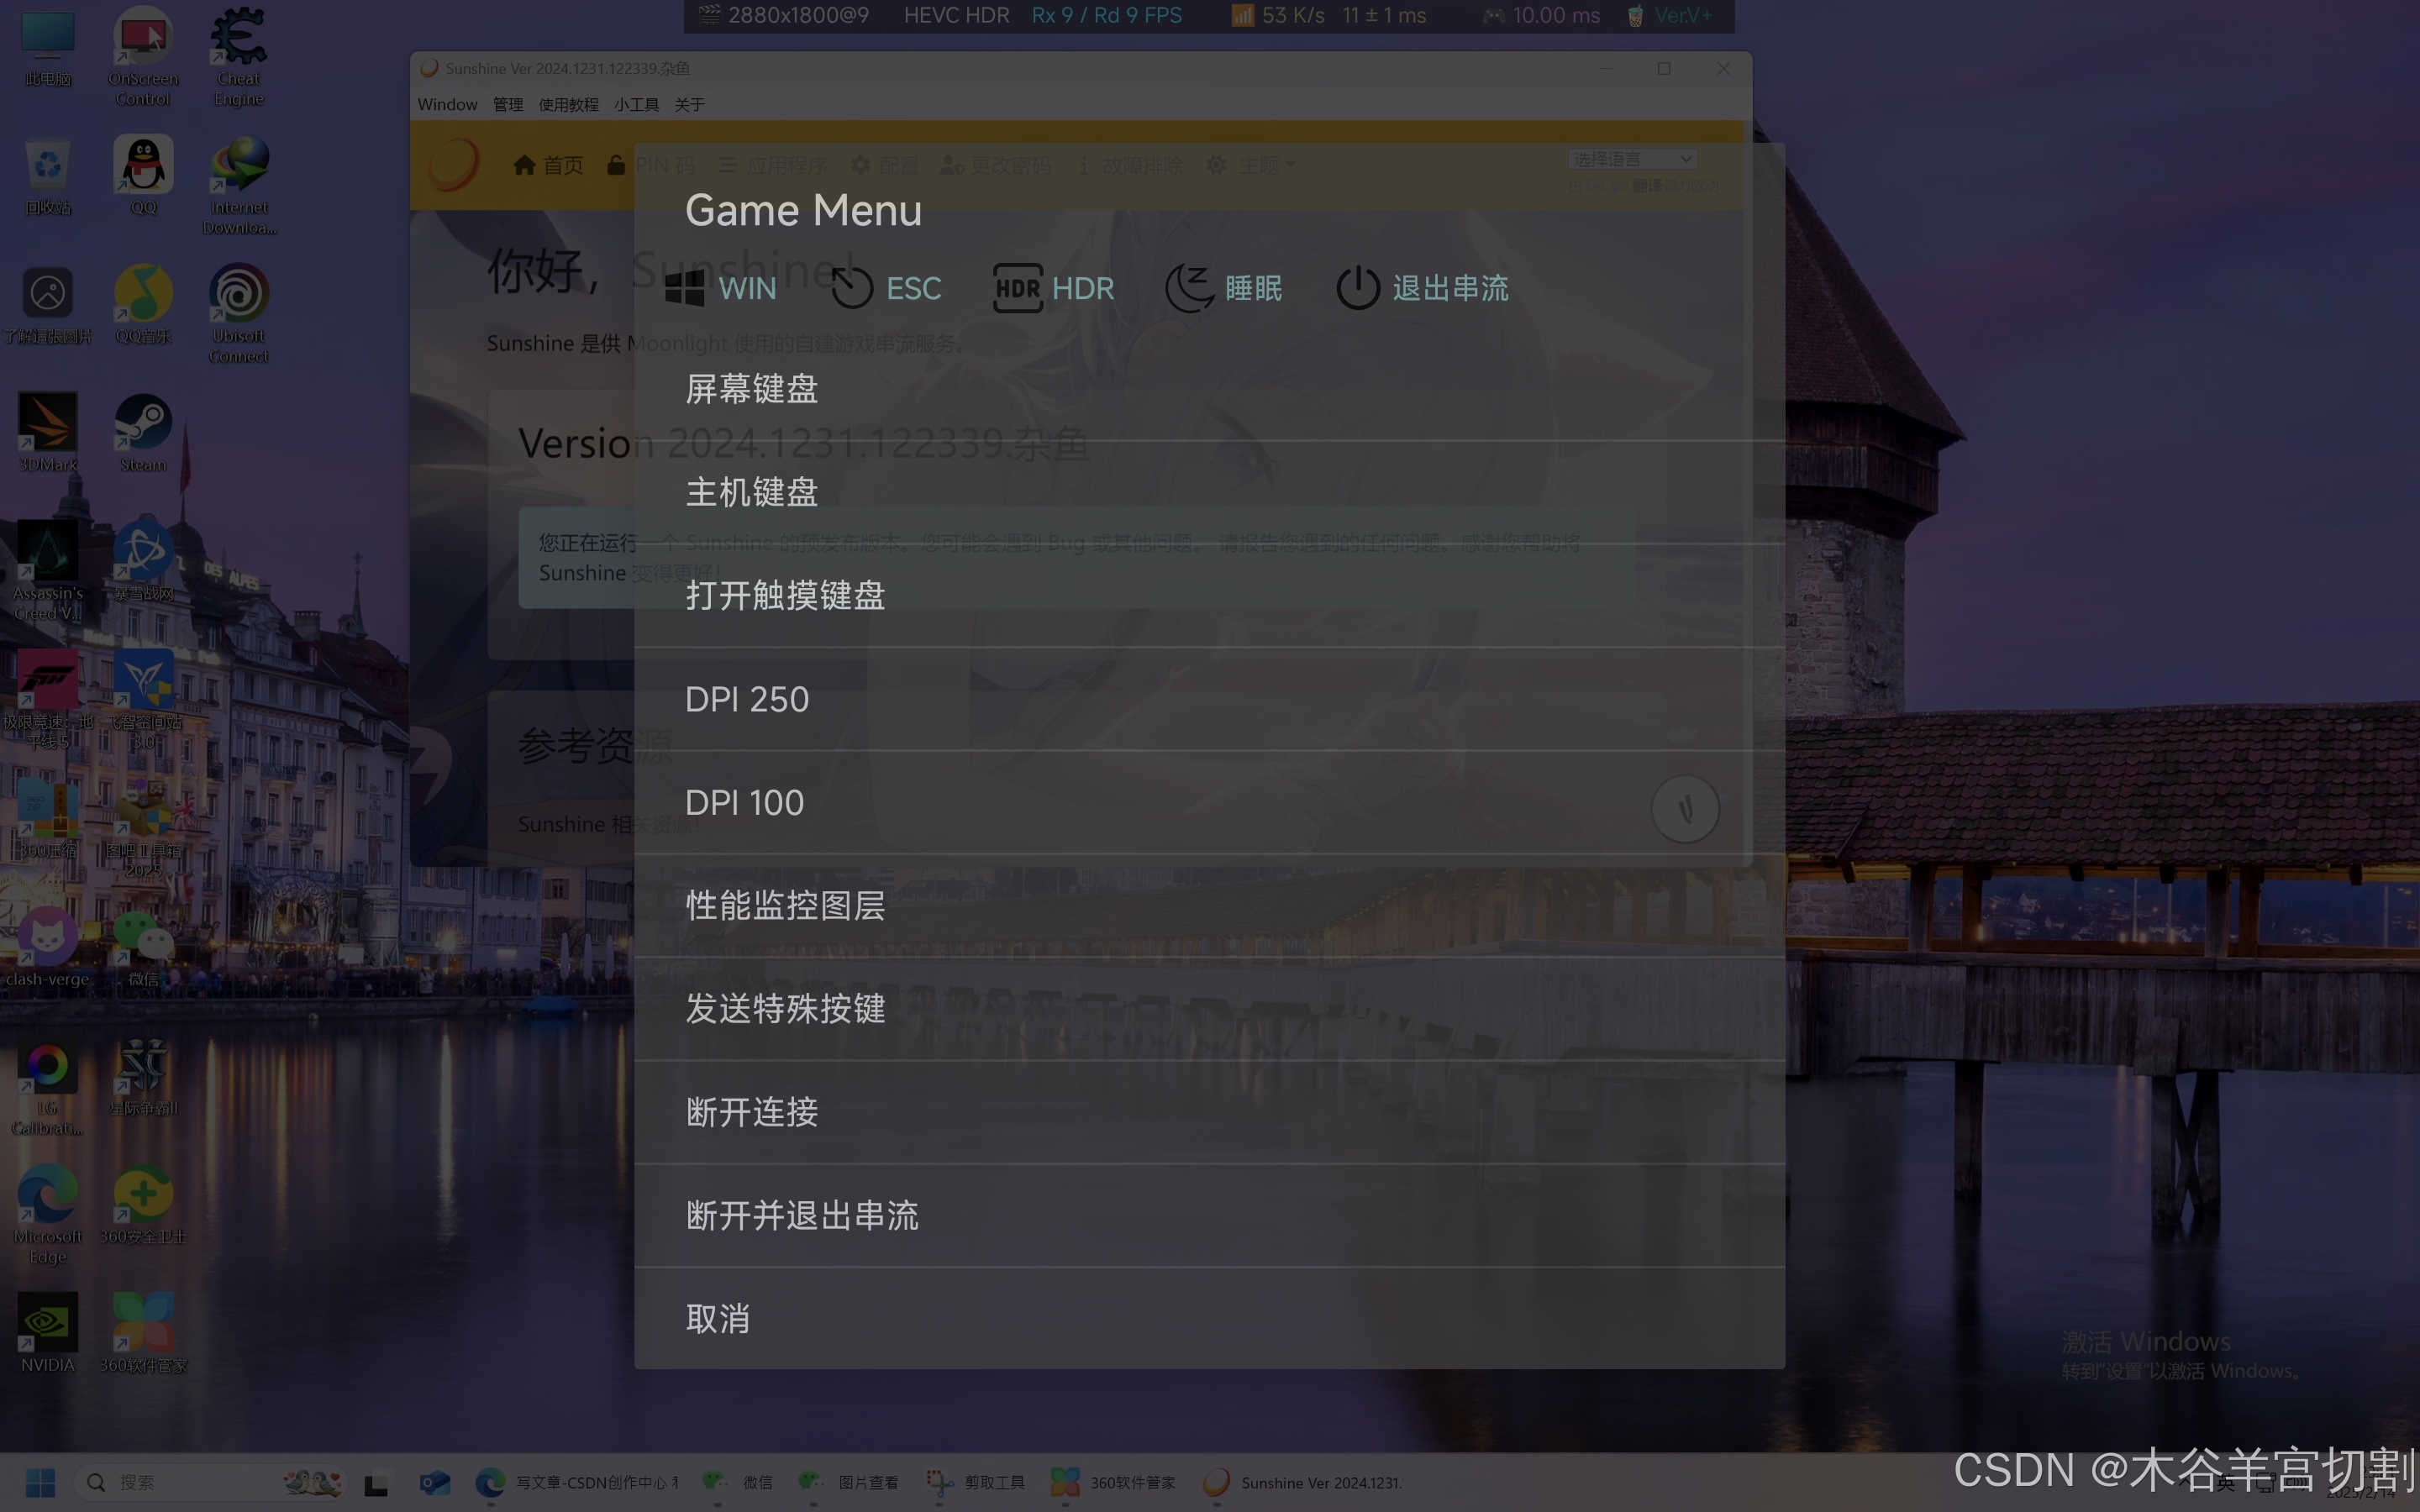The width and height of the screenshot is (2420, 1512).
Task: Open the language selection dropdown (选择语言)
Action: 1632,159
